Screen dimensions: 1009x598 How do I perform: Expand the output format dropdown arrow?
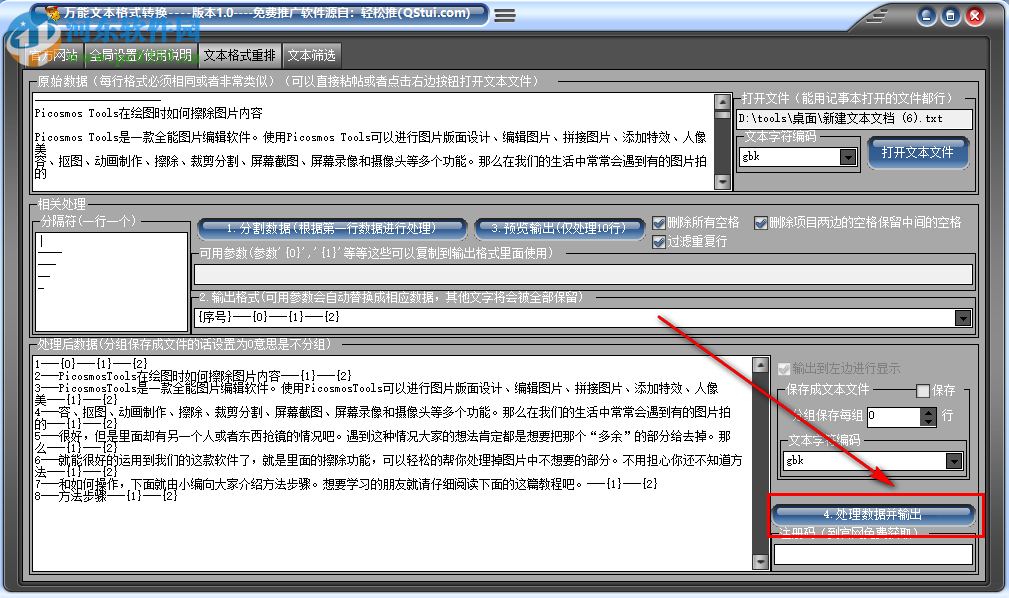963,318
